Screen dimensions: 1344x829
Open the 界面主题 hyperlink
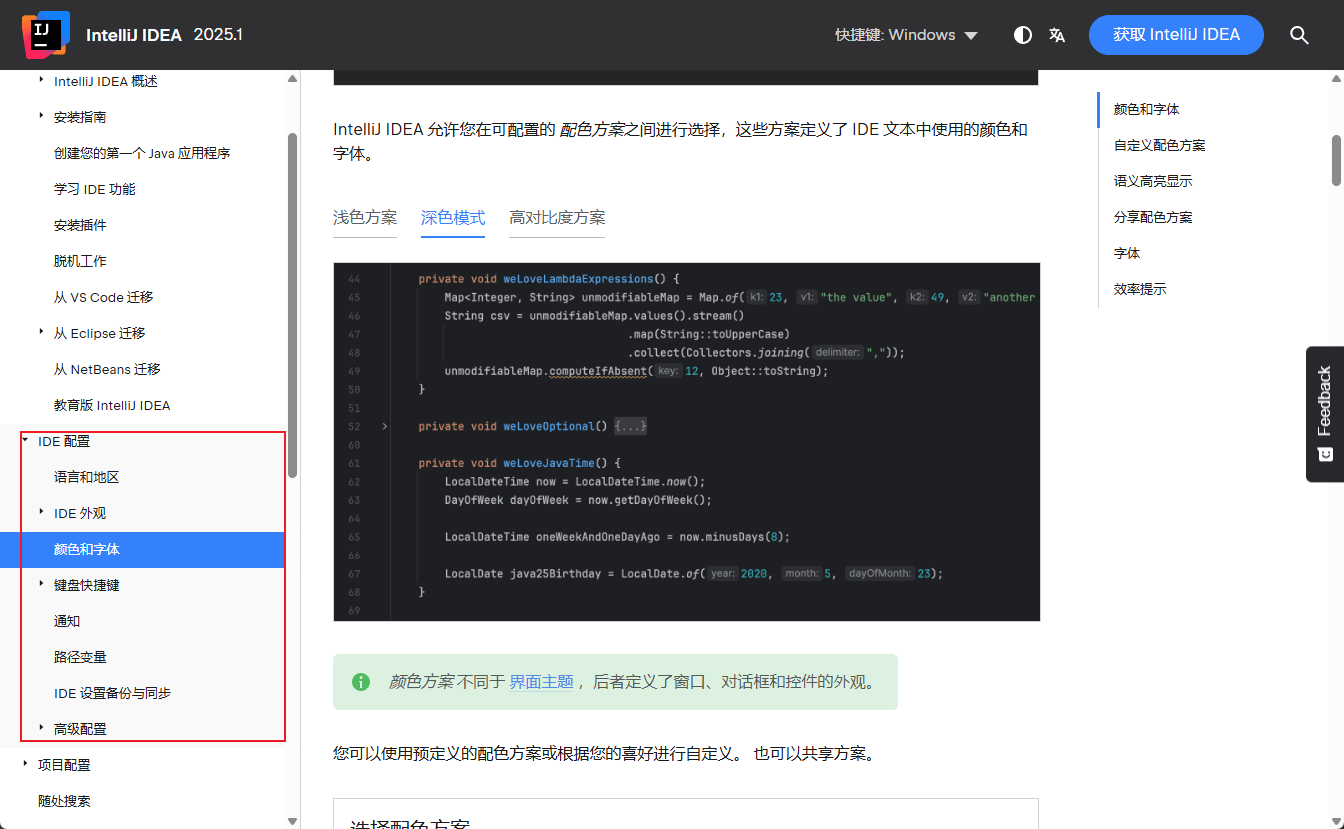(541, 682)
